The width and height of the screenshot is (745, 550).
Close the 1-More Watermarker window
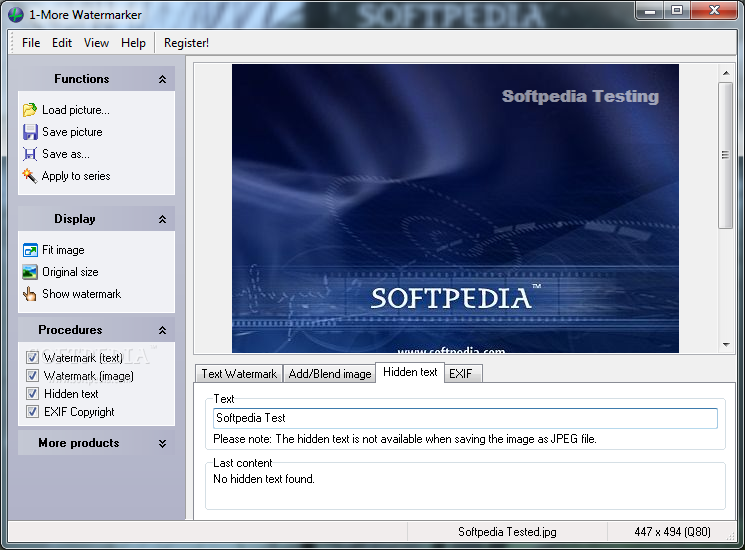tap(714, 10)
